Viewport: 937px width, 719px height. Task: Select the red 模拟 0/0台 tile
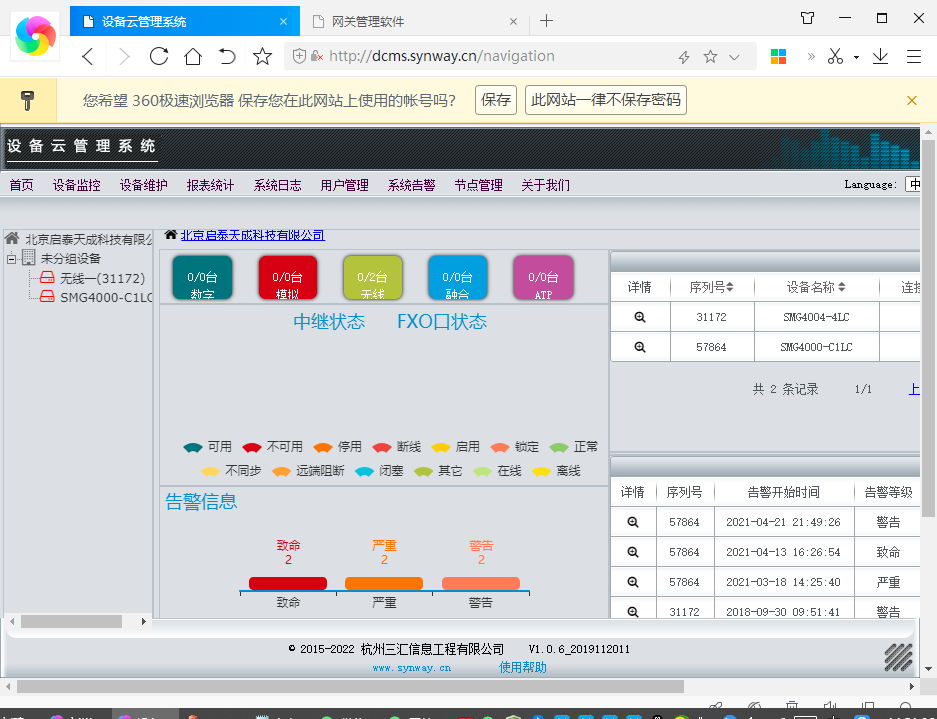287,278
